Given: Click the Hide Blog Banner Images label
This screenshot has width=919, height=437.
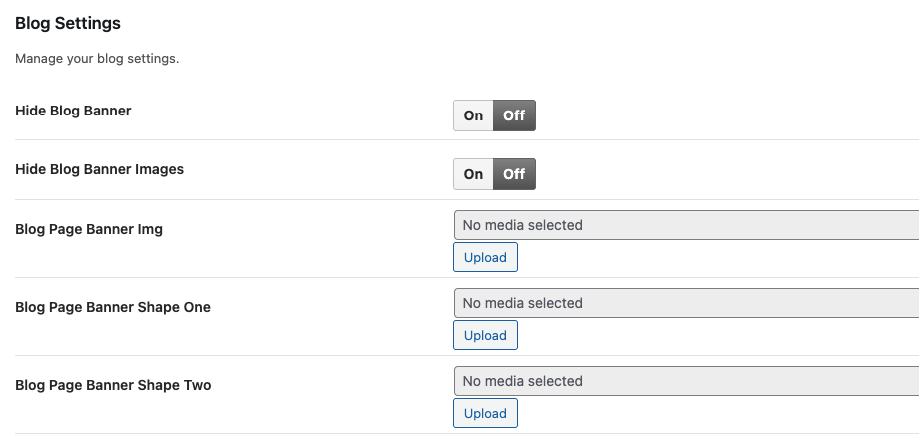Looking at the screenshot, I should click(100, 169).
